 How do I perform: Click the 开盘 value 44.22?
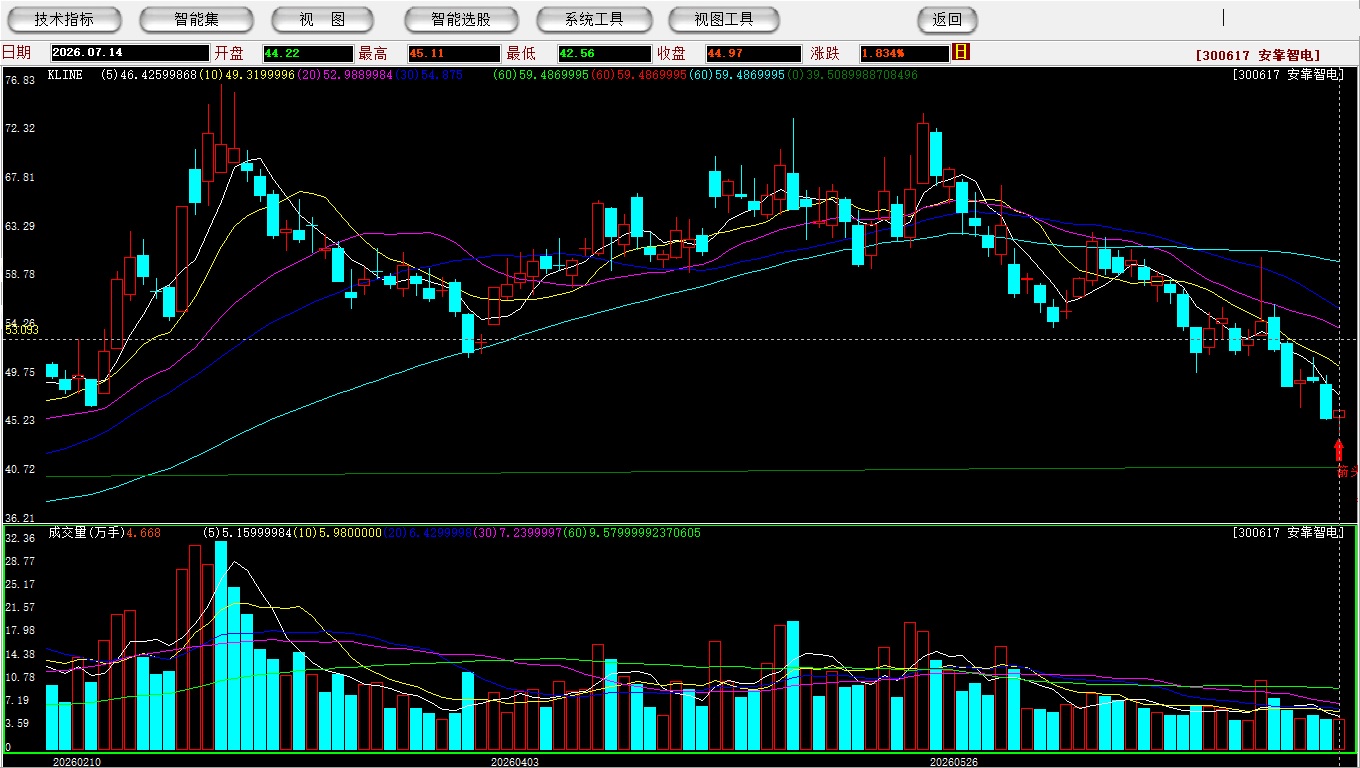pos(308,53)
